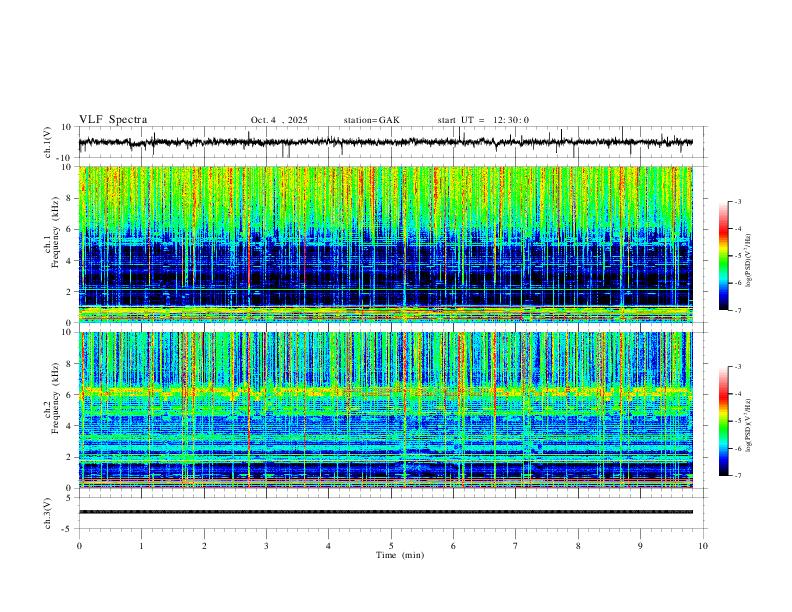The height and width of the screenshot is (612, 792).
Task: Click the 'VLF Spectra' title text
Action: click(113, 120)
